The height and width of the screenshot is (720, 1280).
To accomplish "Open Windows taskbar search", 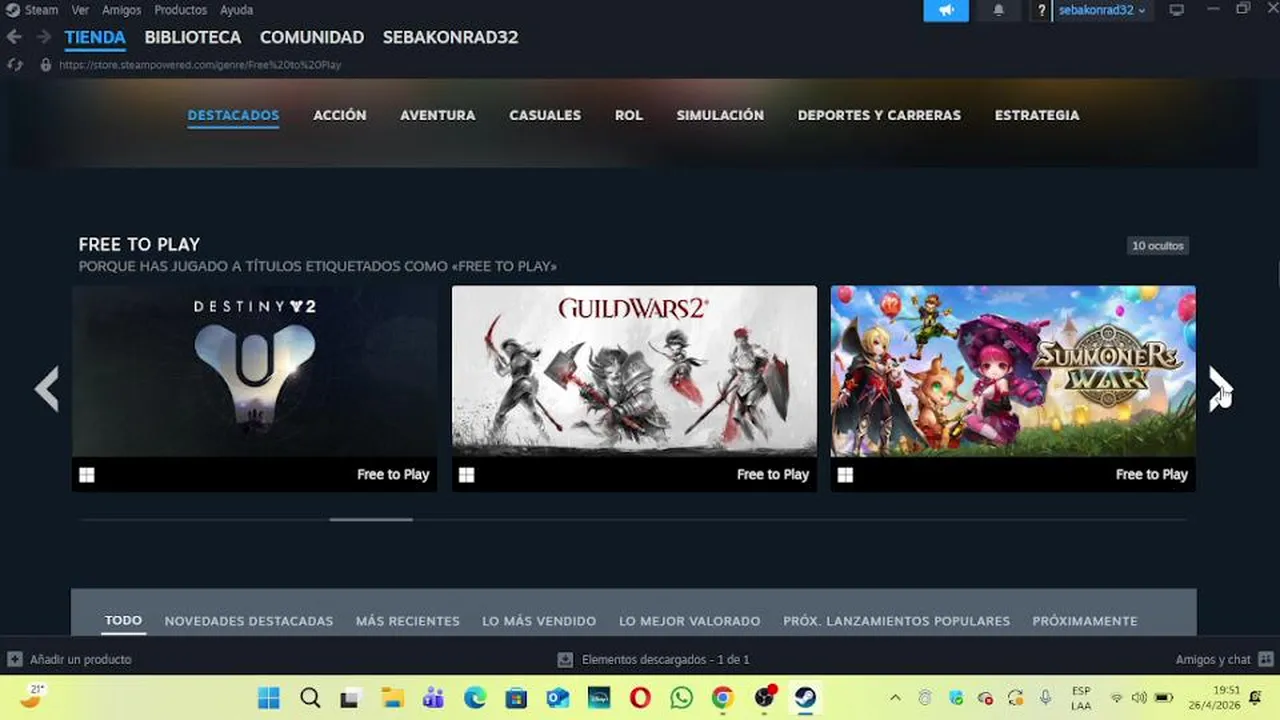I will click(x=310, y=698).
